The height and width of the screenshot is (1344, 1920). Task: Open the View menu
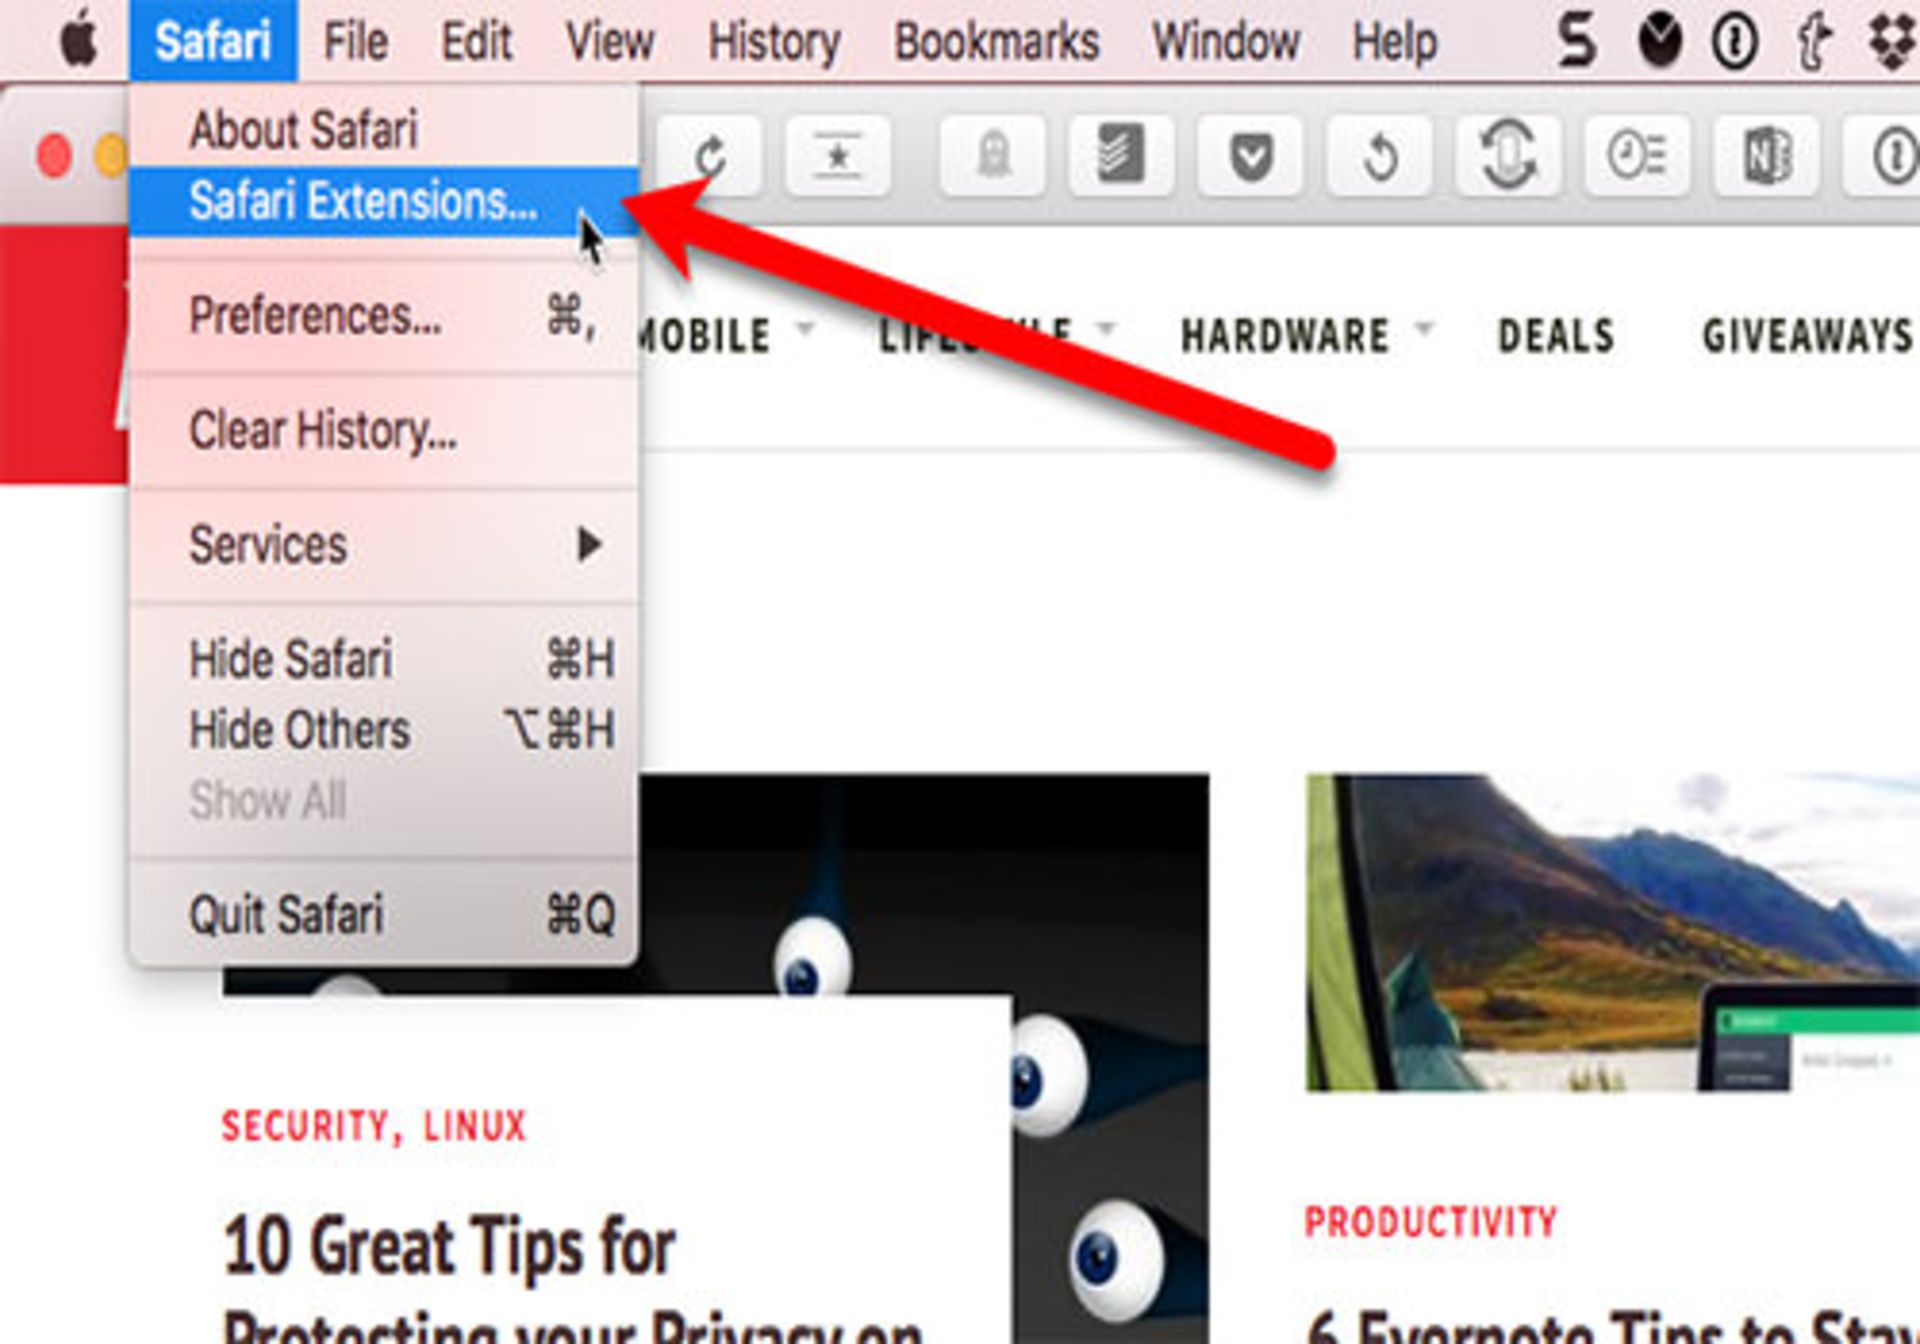610,41
